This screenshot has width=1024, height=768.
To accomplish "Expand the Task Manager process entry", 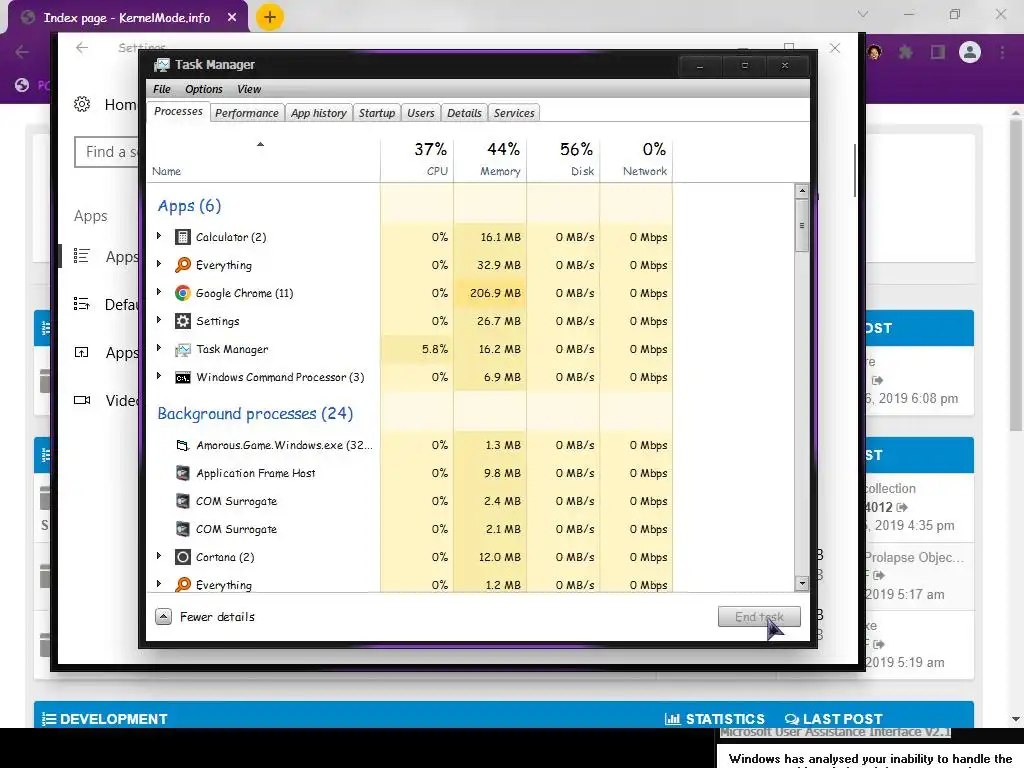I will point(159,348).
